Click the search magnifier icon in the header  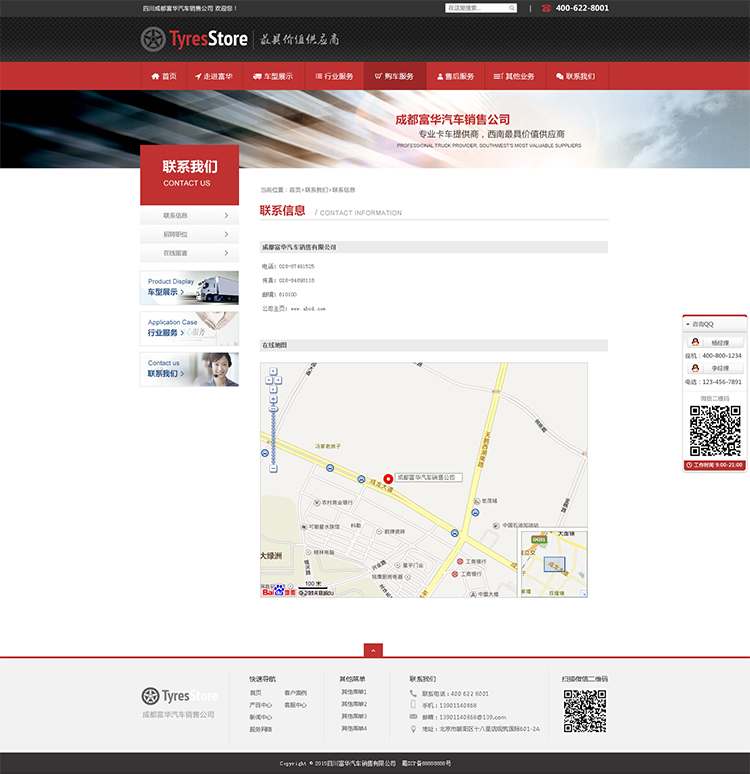[x=512, y=8]
